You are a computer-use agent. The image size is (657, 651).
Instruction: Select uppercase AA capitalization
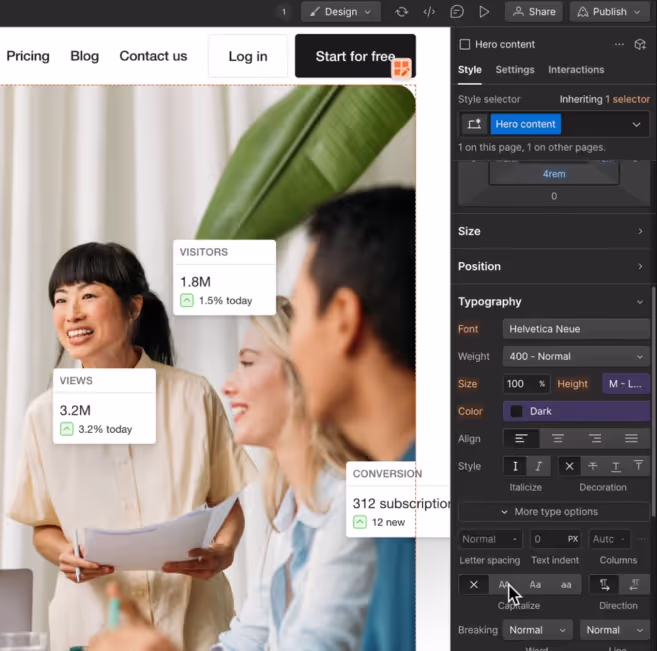pos(504,585)
